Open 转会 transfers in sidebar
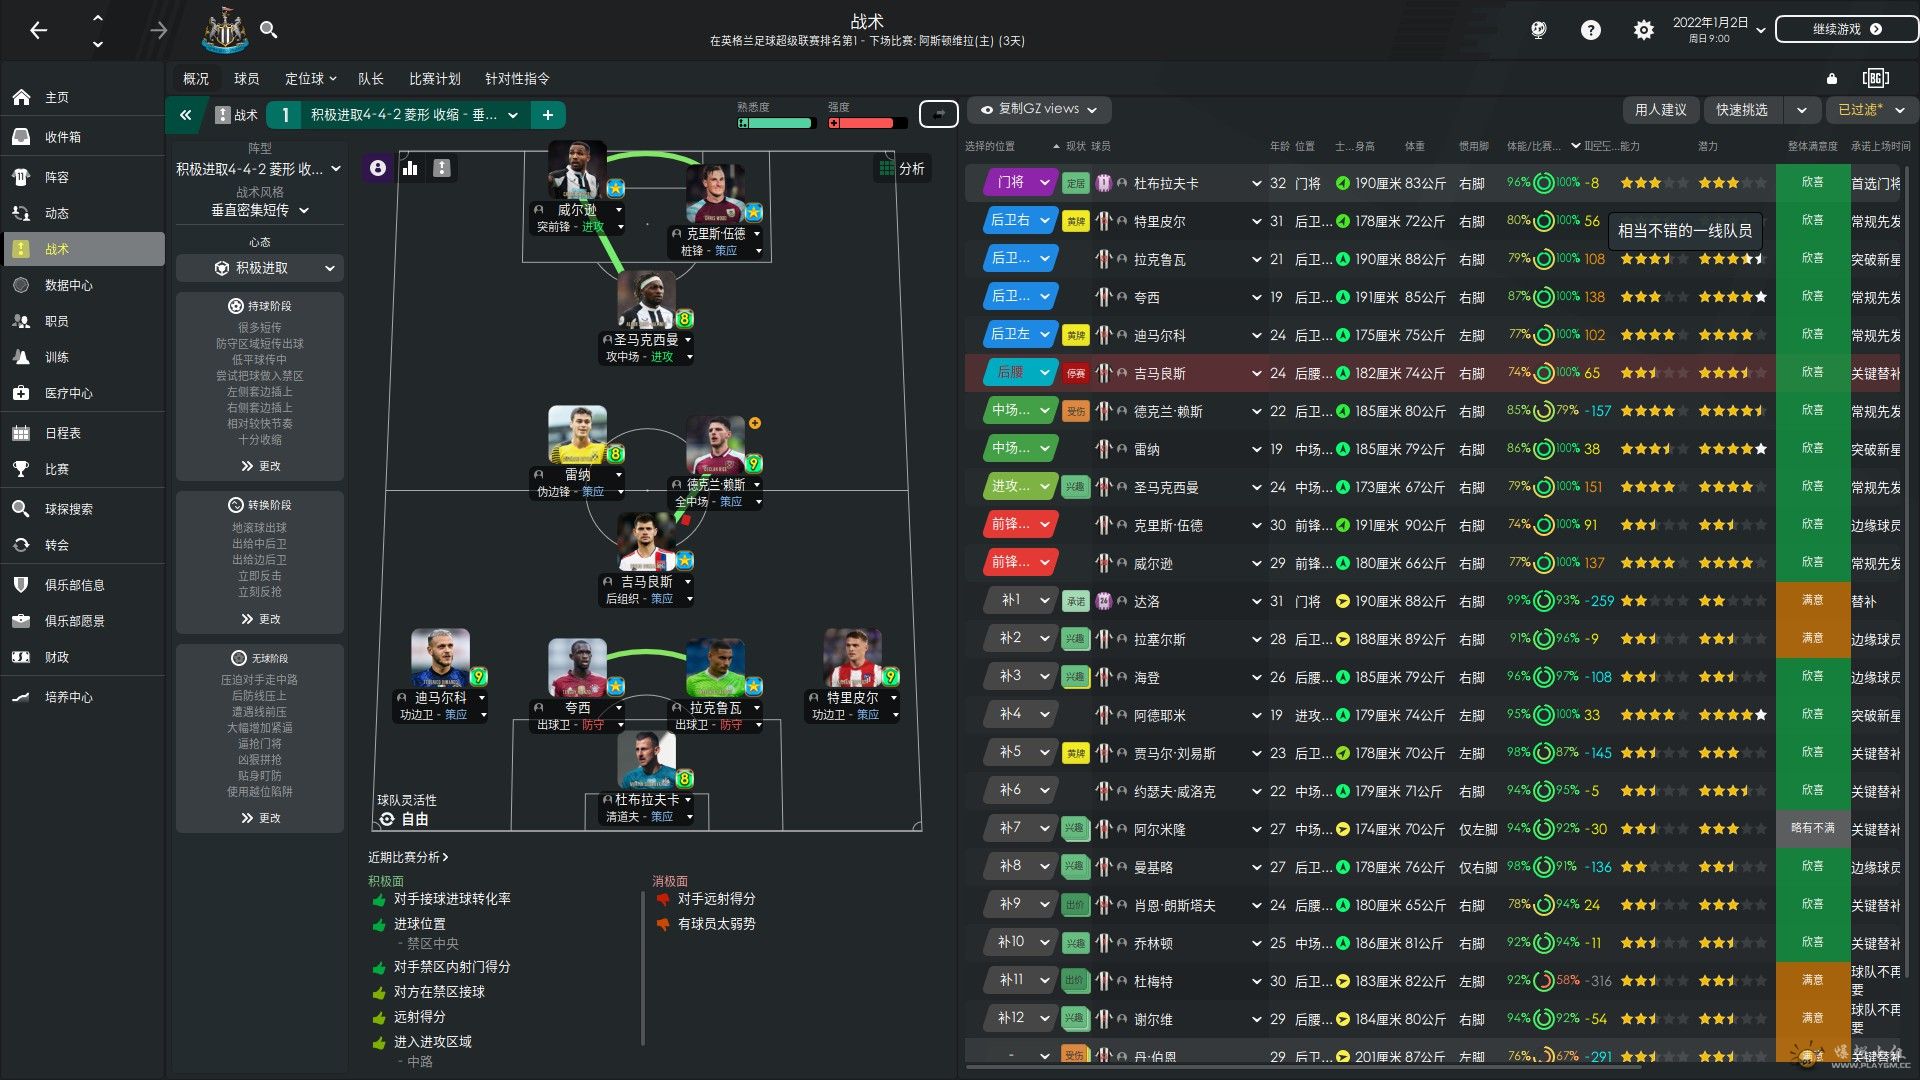Screen dimensions: 1920x1080 click(84, 545)
